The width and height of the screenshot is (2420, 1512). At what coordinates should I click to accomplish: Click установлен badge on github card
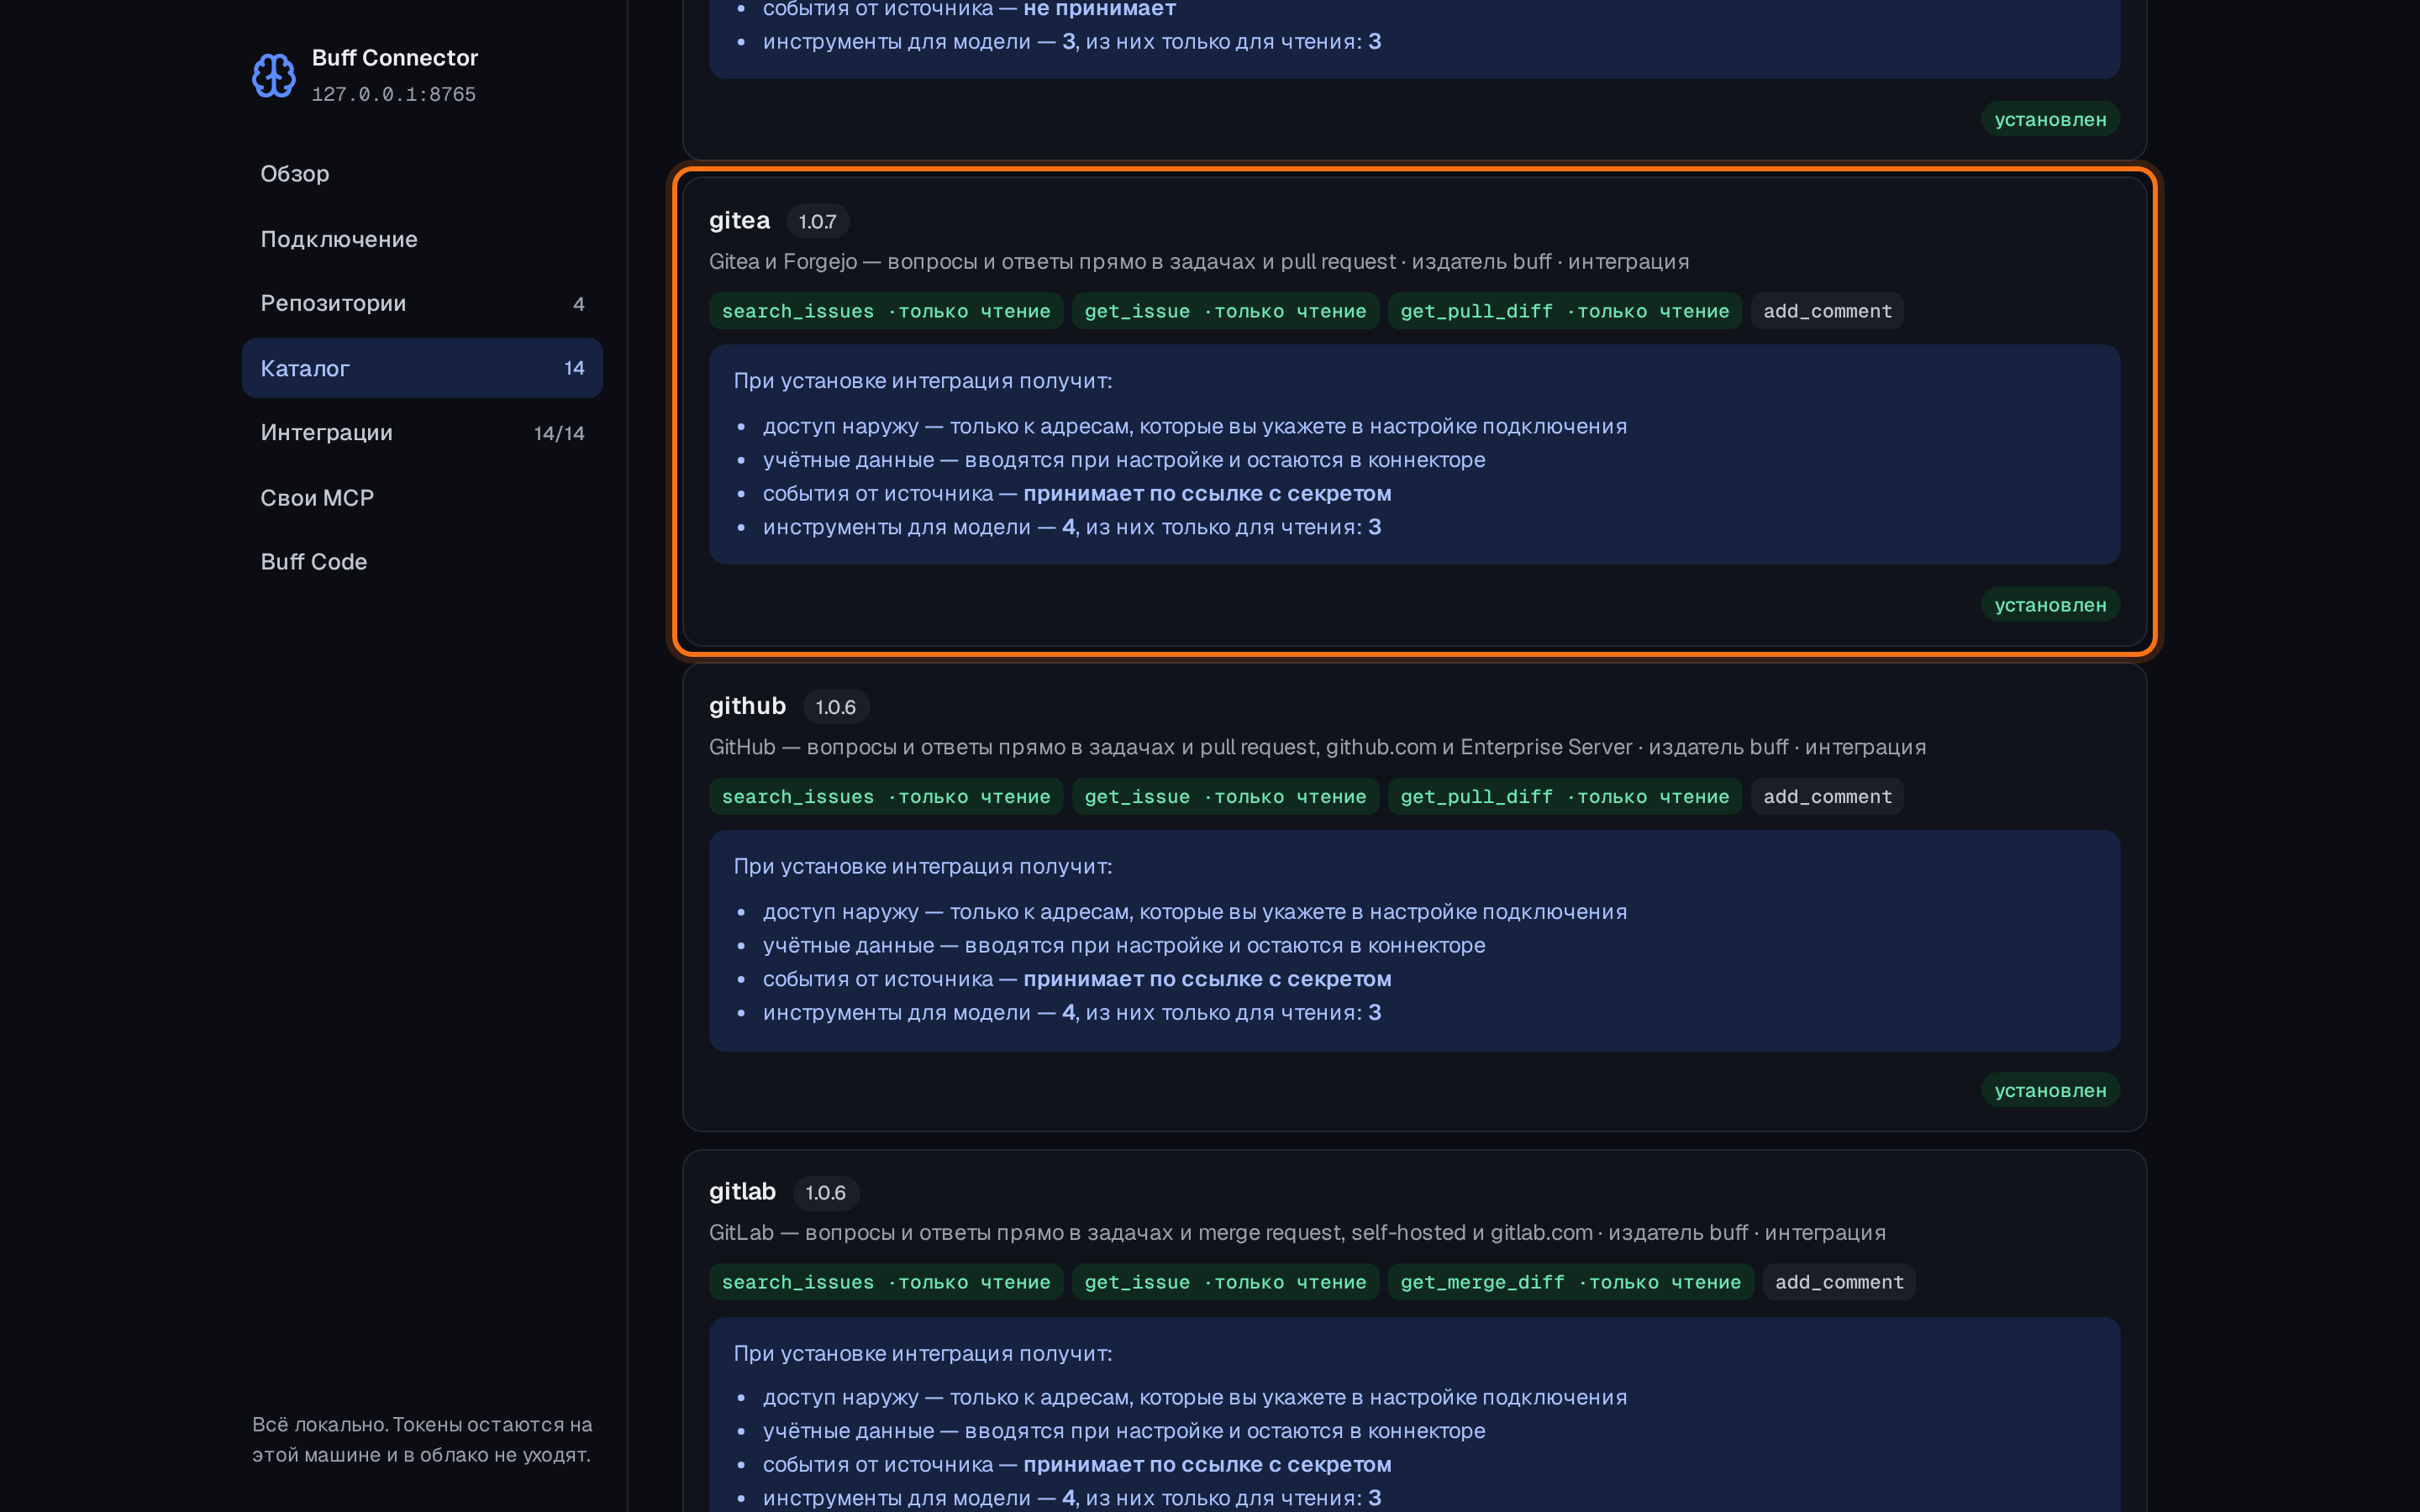pyautogui.click(x=2050, y=1090)
